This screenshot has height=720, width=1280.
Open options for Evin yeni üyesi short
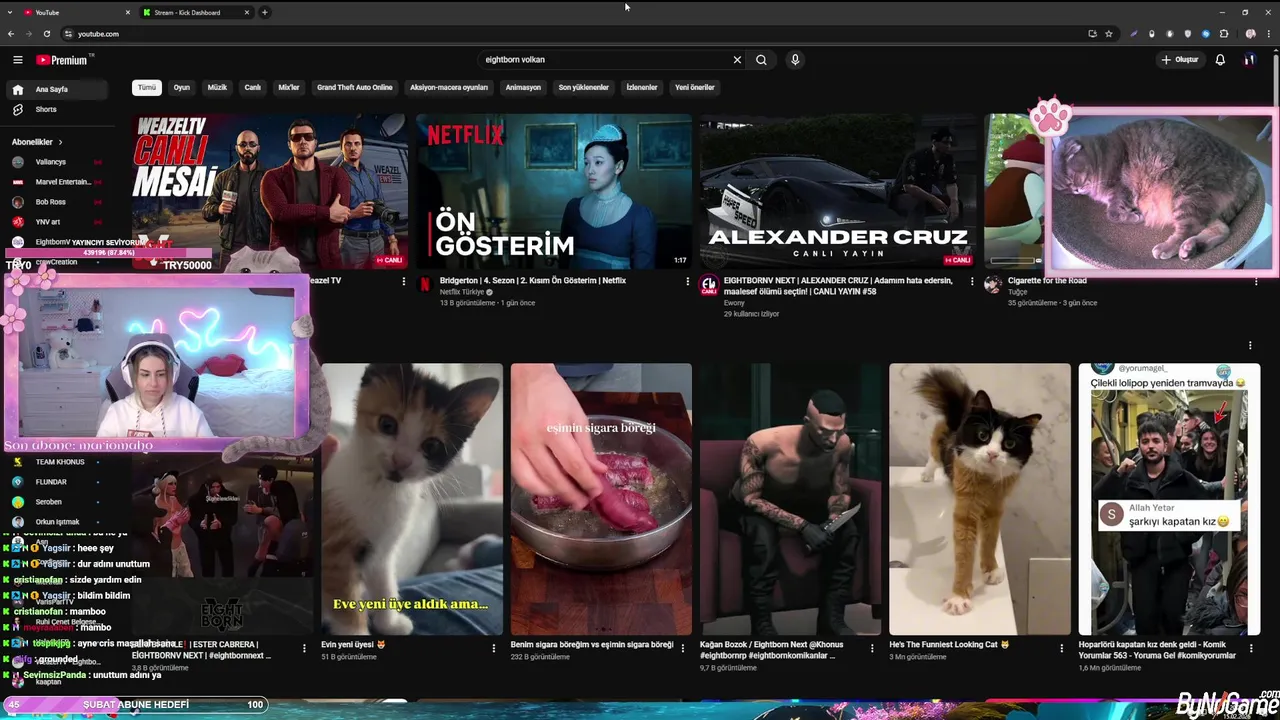[x=493, y=648]
